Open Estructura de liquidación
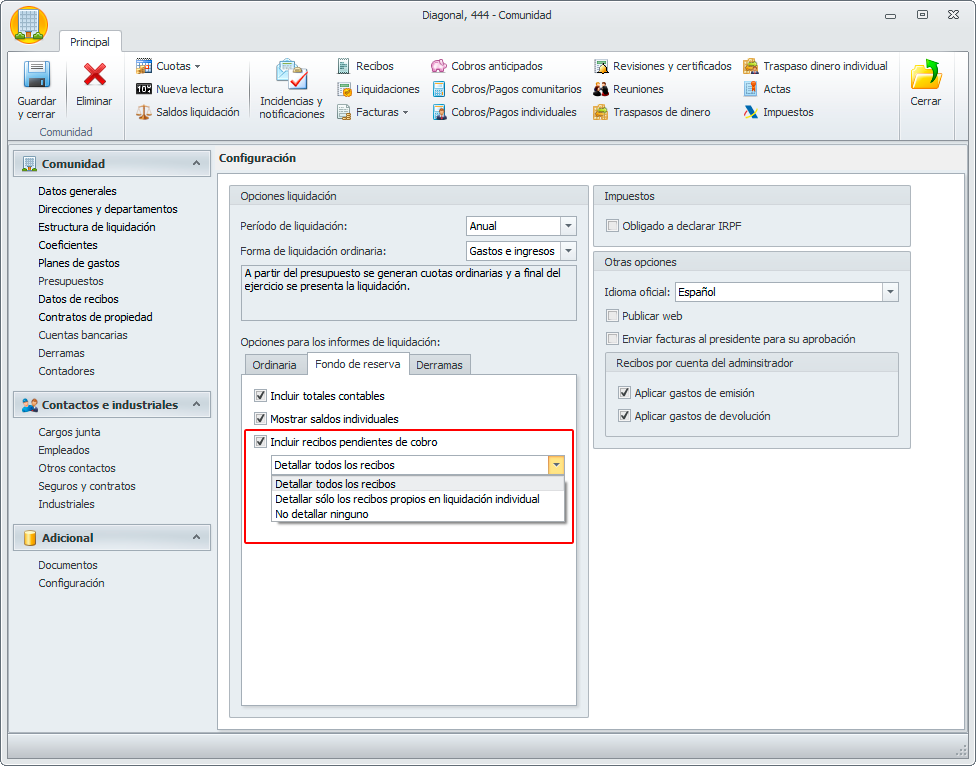Viewport: 976px width, 766px height. coord(96,227)
